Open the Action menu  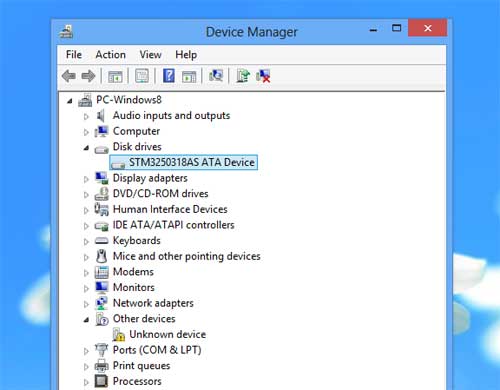pyautogui.click(x=110, y=54)
